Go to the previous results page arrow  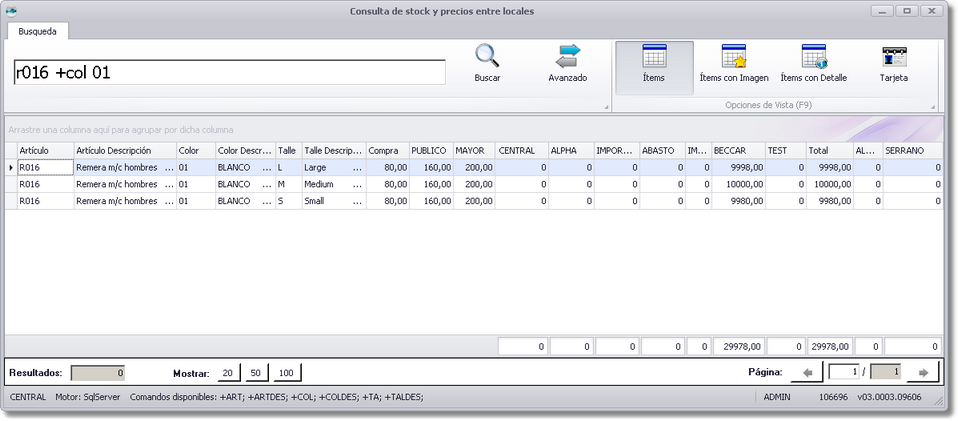click(806, 373)
